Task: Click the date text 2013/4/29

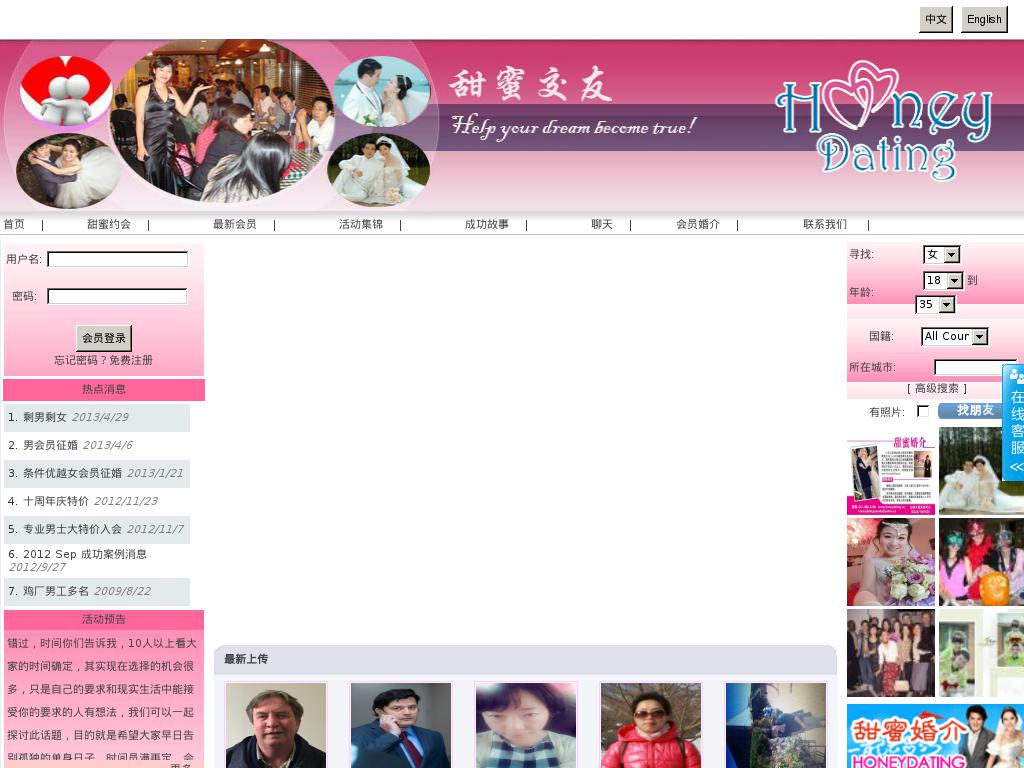Action: click(100, 417)
